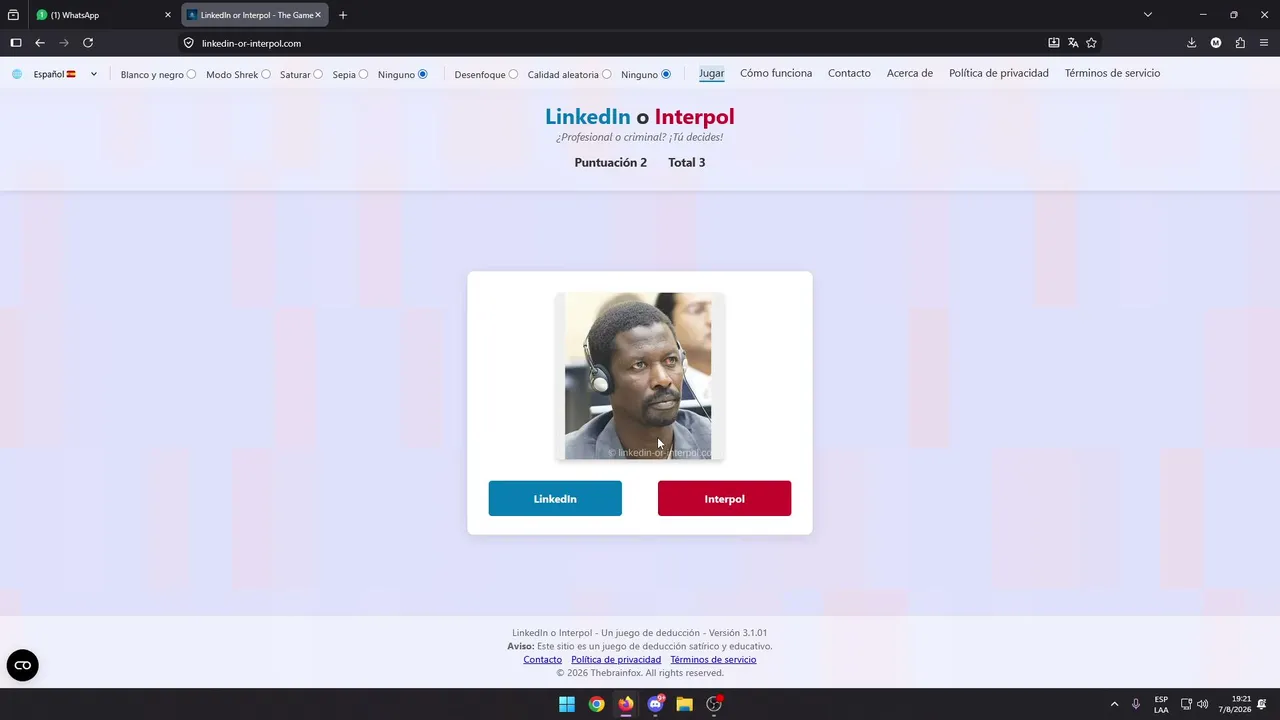Open the Windows Start menu
Screen dimensions: 1280x720
[567, 704]
